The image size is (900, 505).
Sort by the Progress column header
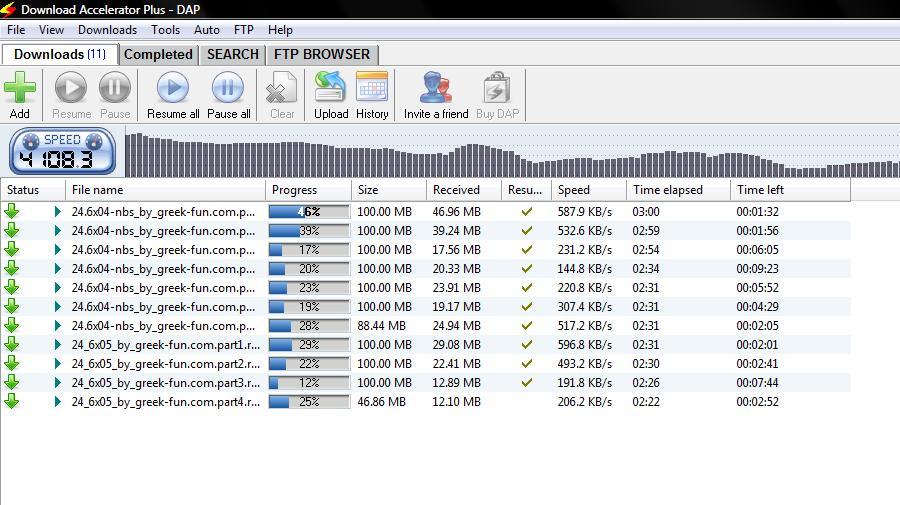click(308, 190)
